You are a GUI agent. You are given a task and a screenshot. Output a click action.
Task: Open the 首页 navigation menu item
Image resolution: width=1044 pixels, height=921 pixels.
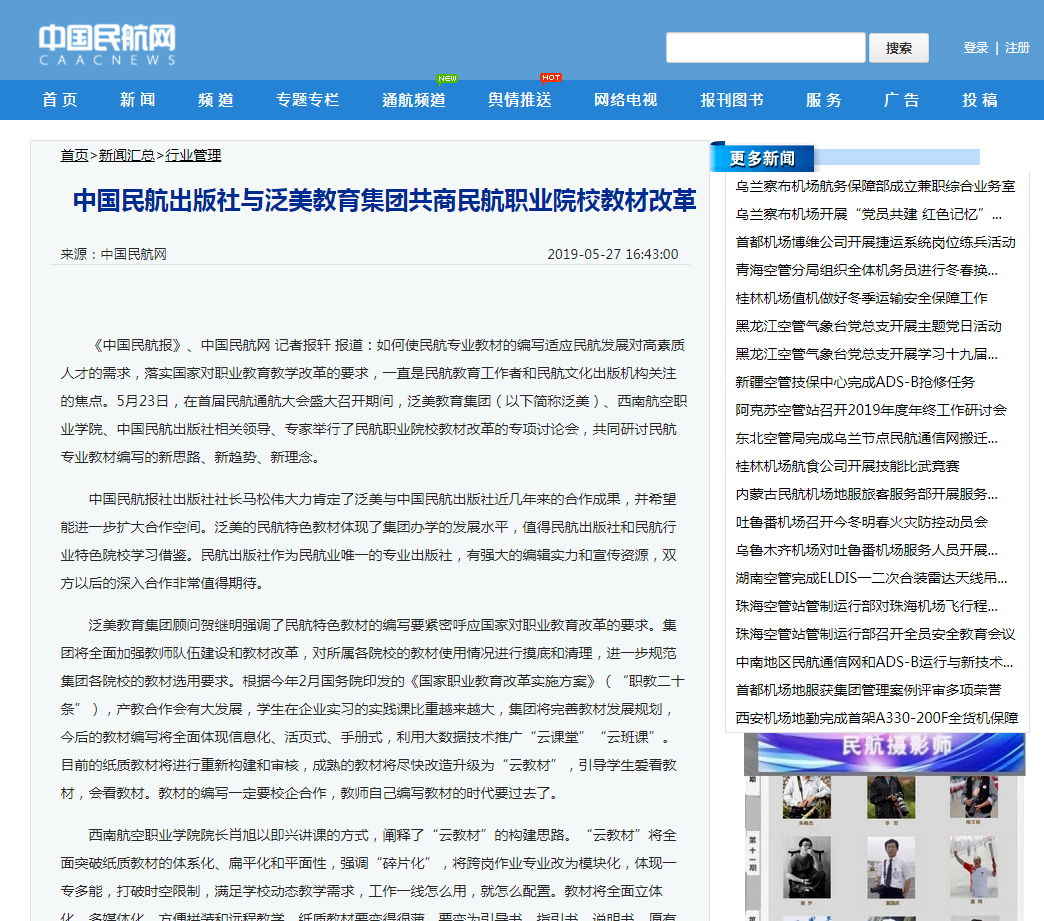(59, 100)
